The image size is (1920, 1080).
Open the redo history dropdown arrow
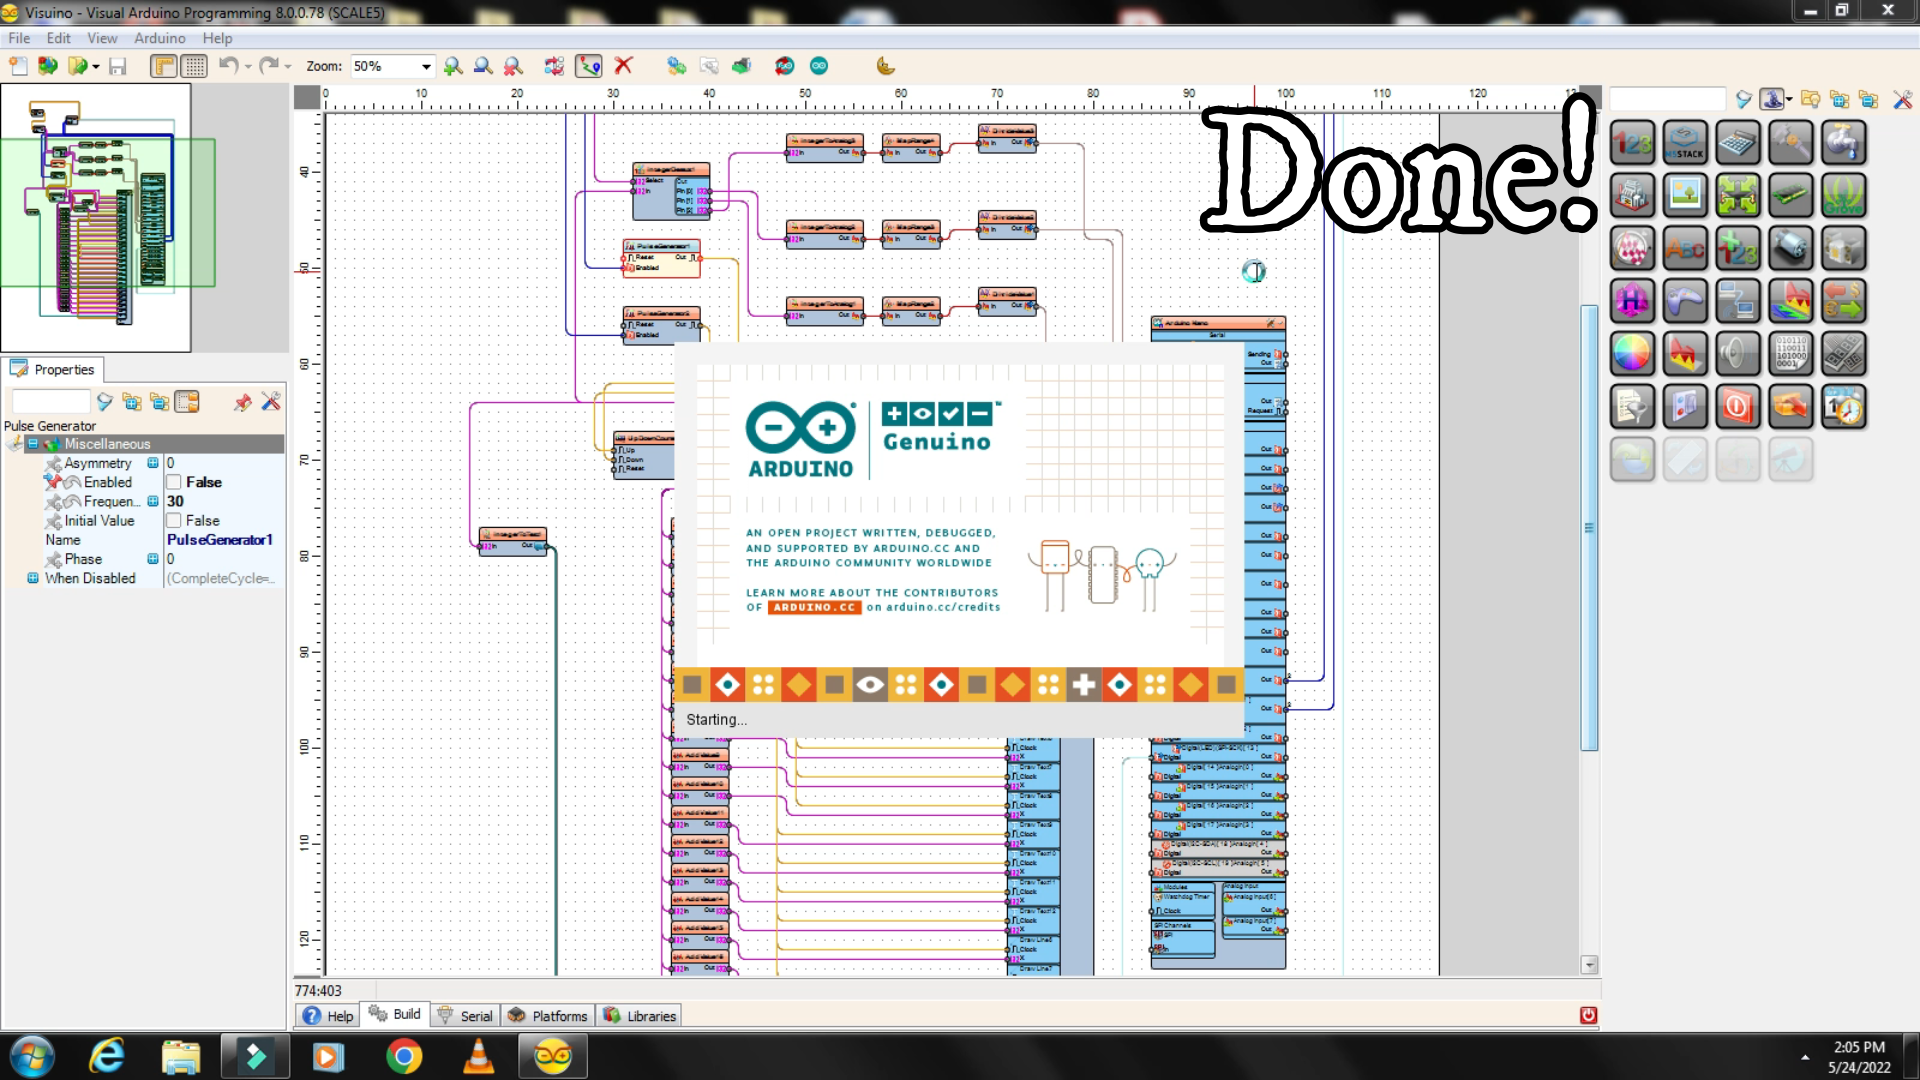288,67
